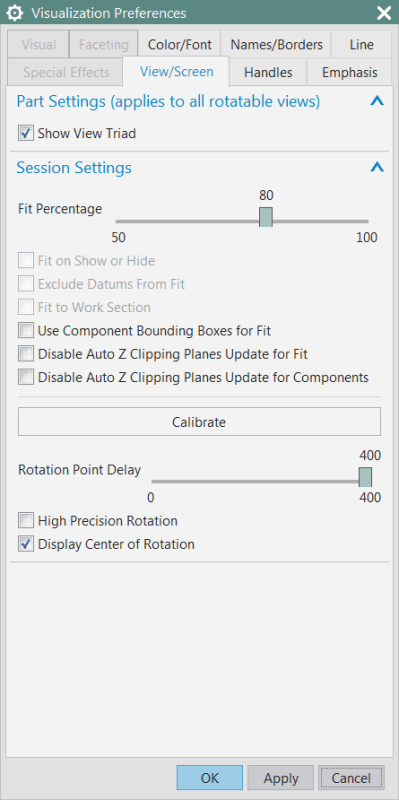The width and height of the screenshot is (399, 800).
Task: Check Disable Auto Z Clipping Planes for Fit
Action: pyautogui.click(x=26, y=354)
